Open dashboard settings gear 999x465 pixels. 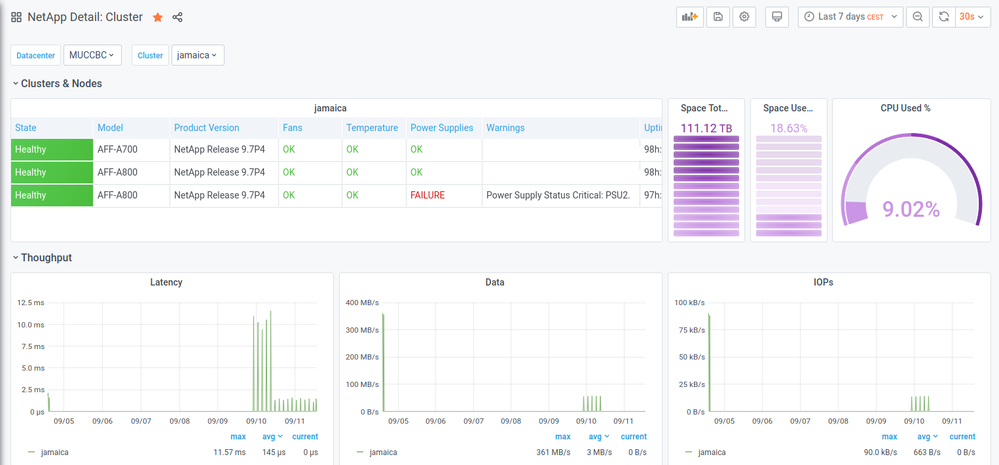(744, 17)
